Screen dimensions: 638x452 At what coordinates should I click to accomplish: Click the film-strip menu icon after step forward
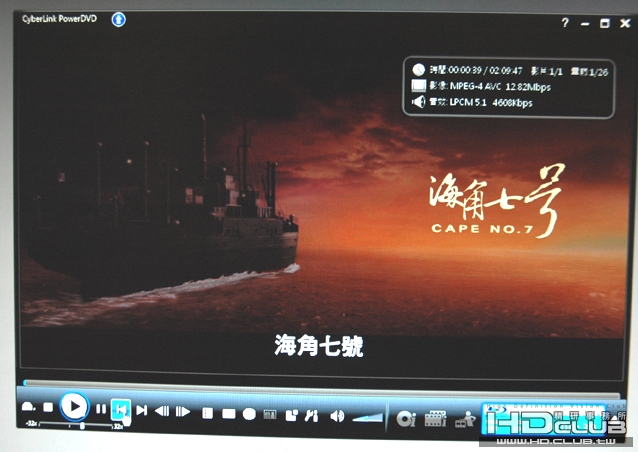pos(208,413)
